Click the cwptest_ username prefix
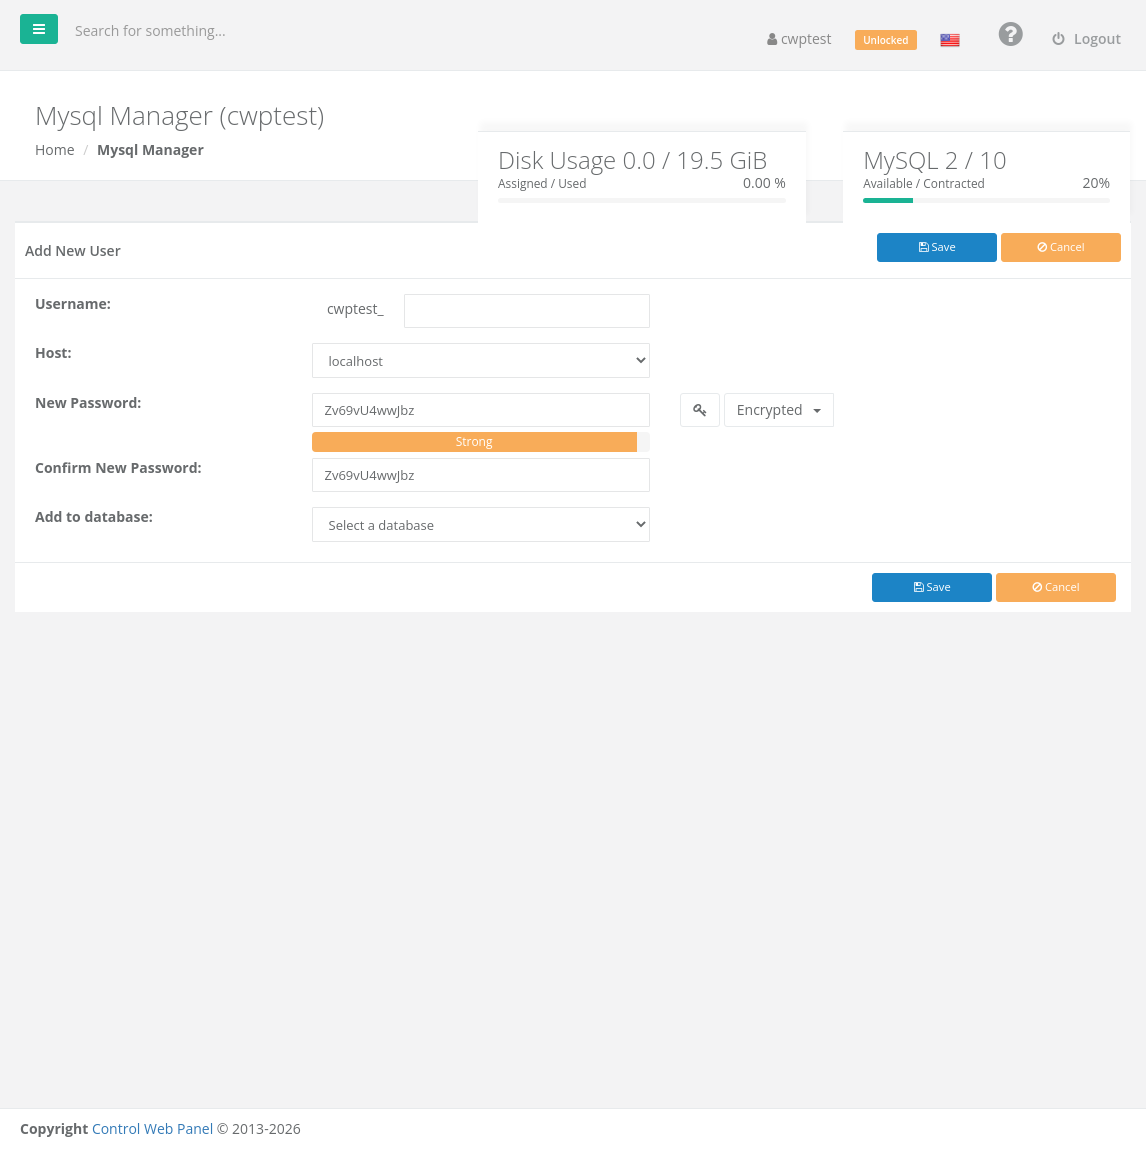This screenshot has height=1149, width=1146. (x=355, y=309)
